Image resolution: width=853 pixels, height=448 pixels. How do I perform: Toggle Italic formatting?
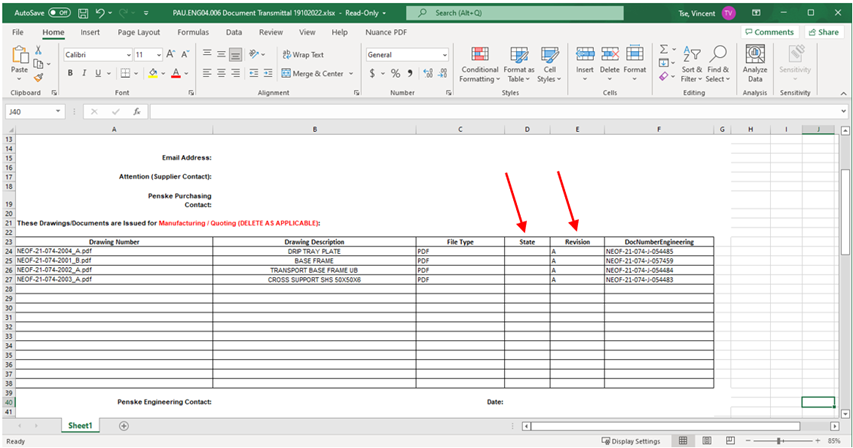[x=84, y=73]
